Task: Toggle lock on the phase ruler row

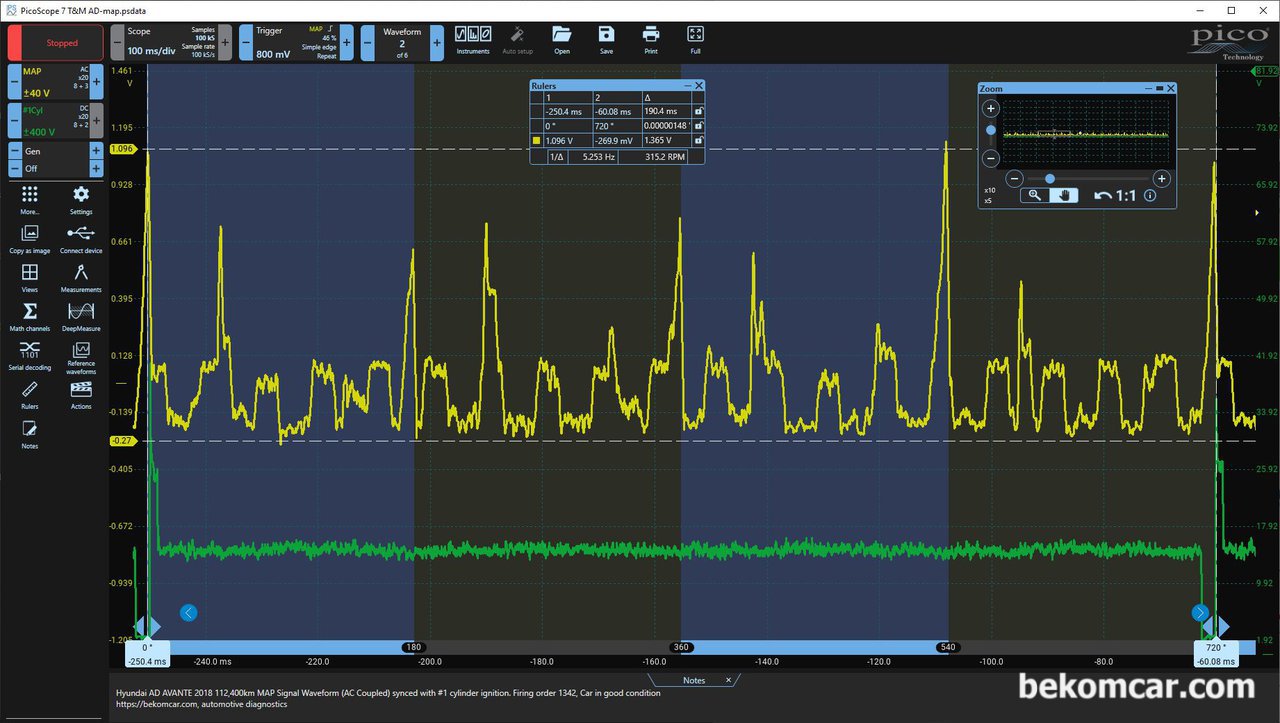Action: pos(698,126)
